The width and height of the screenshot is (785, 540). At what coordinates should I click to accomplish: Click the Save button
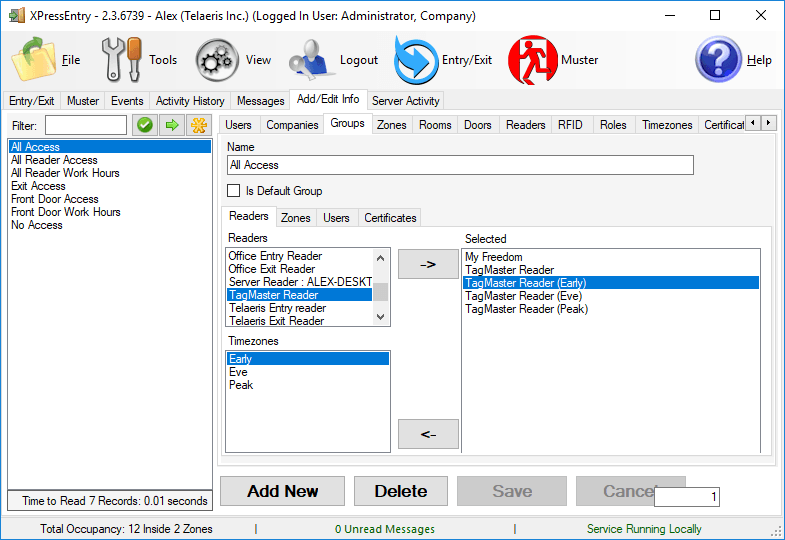pos(512,491)
